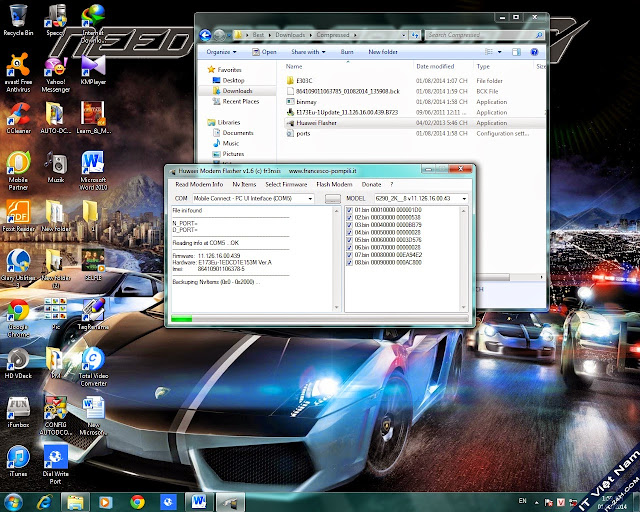Open the Donate menu
The height and width of the screenshot is (512, 640).
tap(371, 185)
